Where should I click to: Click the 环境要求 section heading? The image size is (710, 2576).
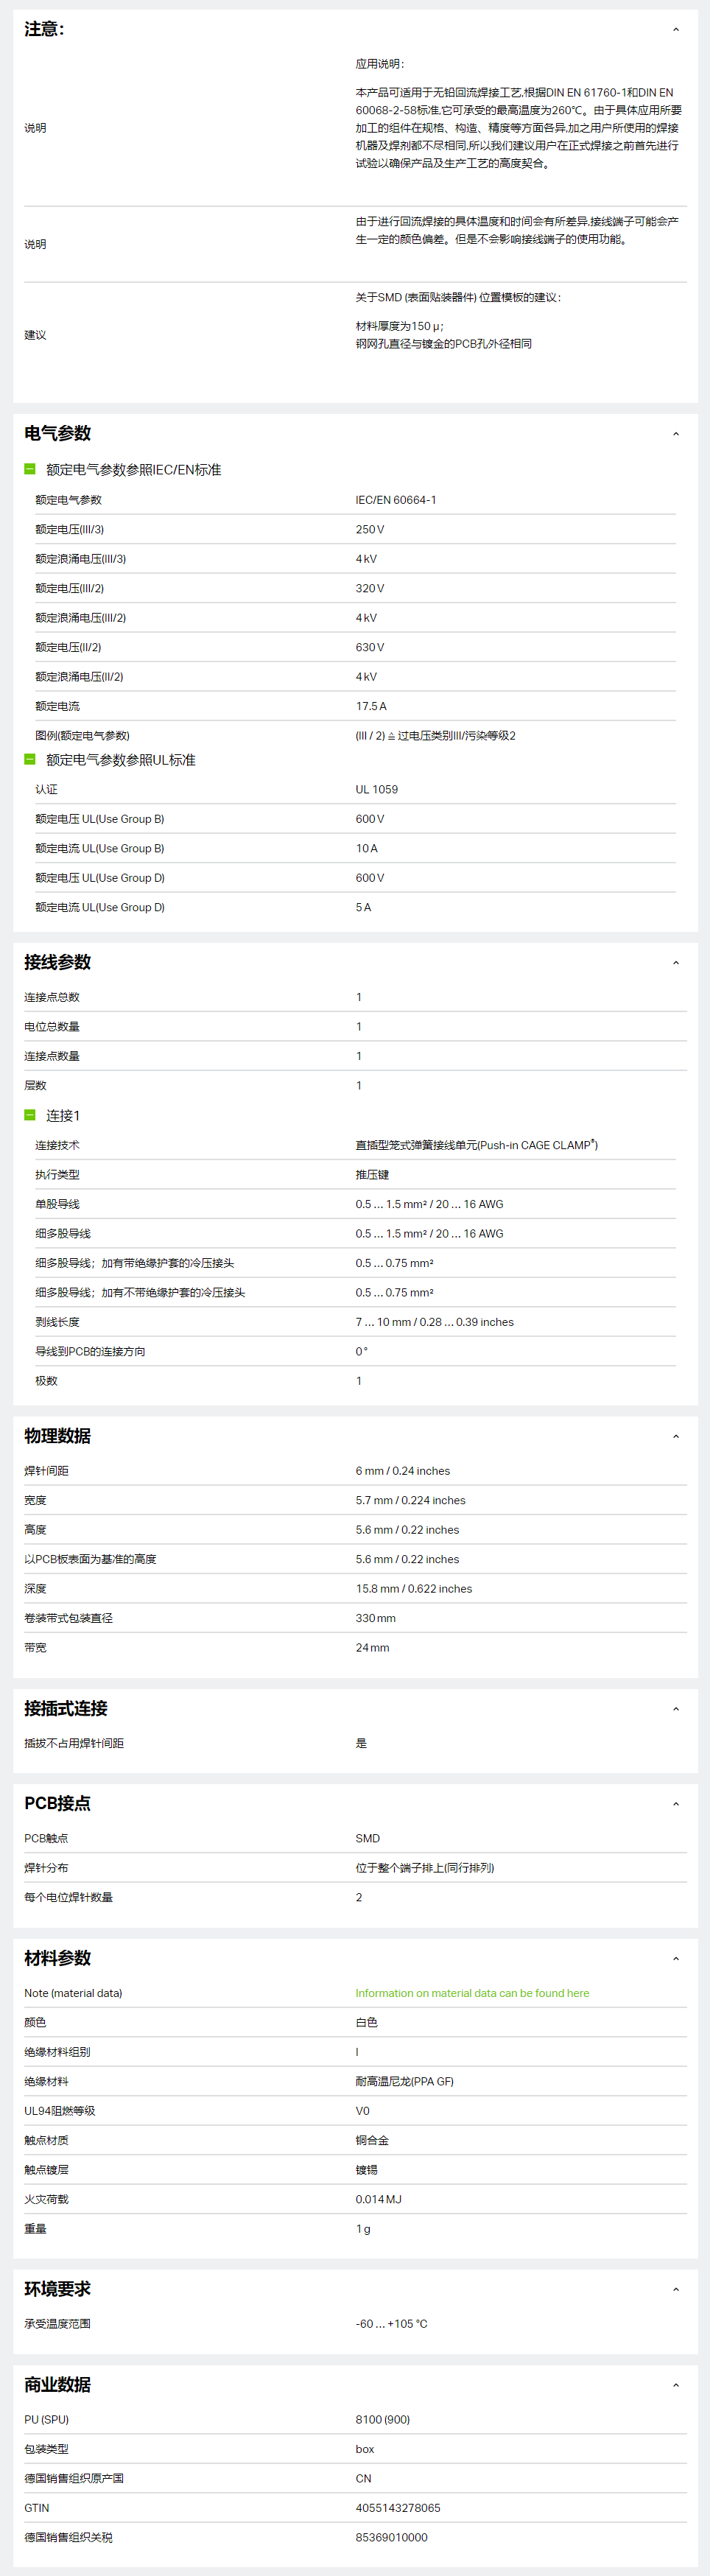pos(58,2288)
